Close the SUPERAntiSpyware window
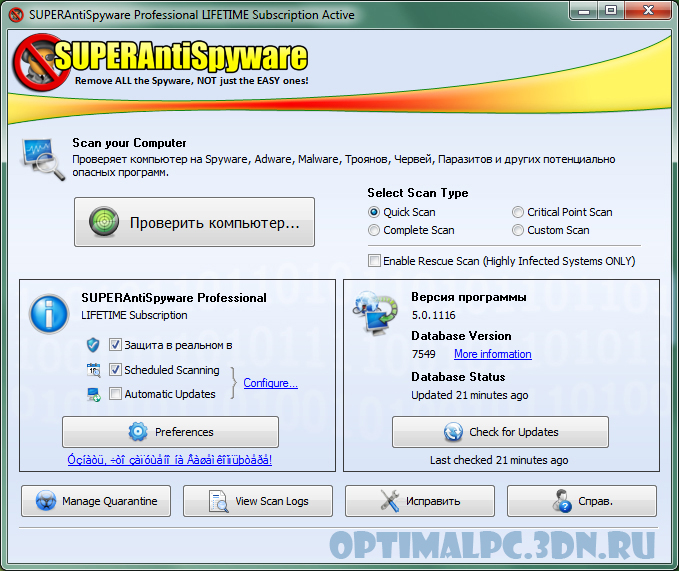This screenshot has height=571, width=679. pyautogui.click(x=648, y=11)
